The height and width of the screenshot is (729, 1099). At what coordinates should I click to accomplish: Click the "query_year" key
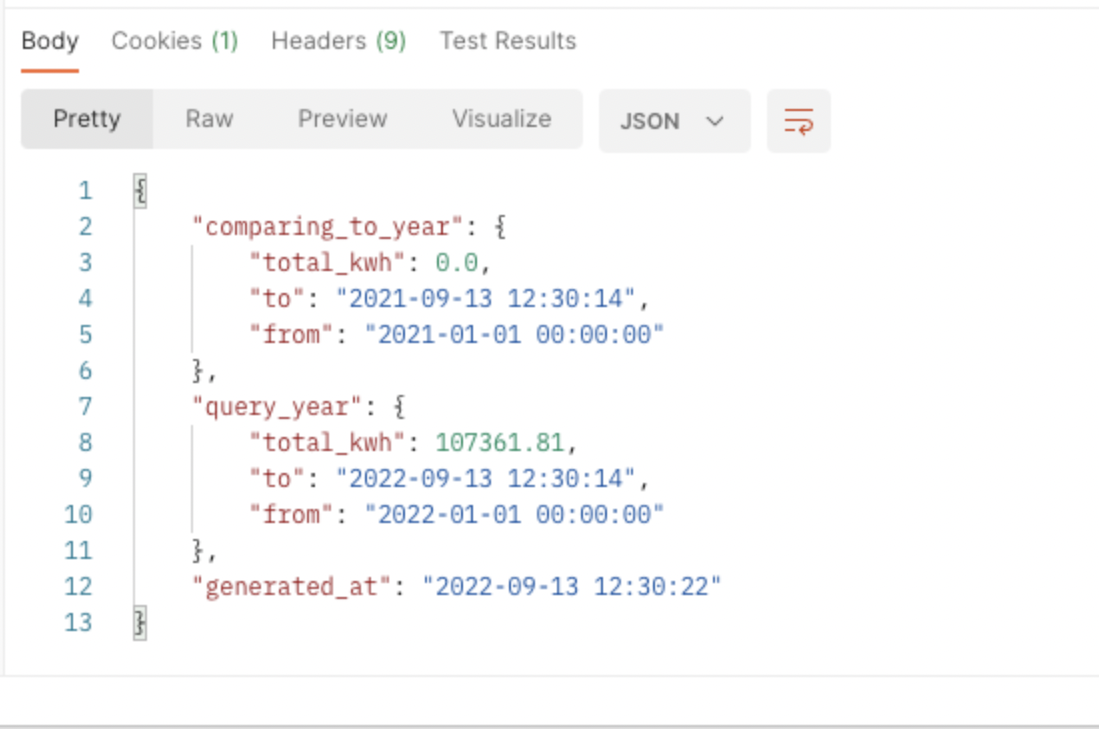pyautogui.click(x=277, y=407)
